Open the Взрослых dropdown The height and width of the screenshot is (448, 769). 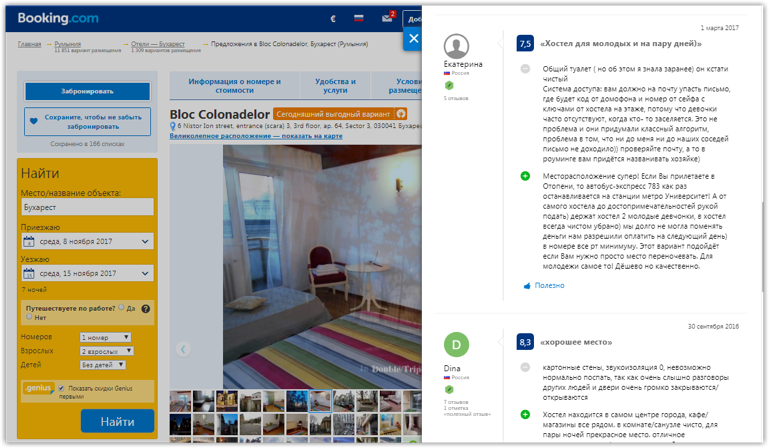click(106, 351)
